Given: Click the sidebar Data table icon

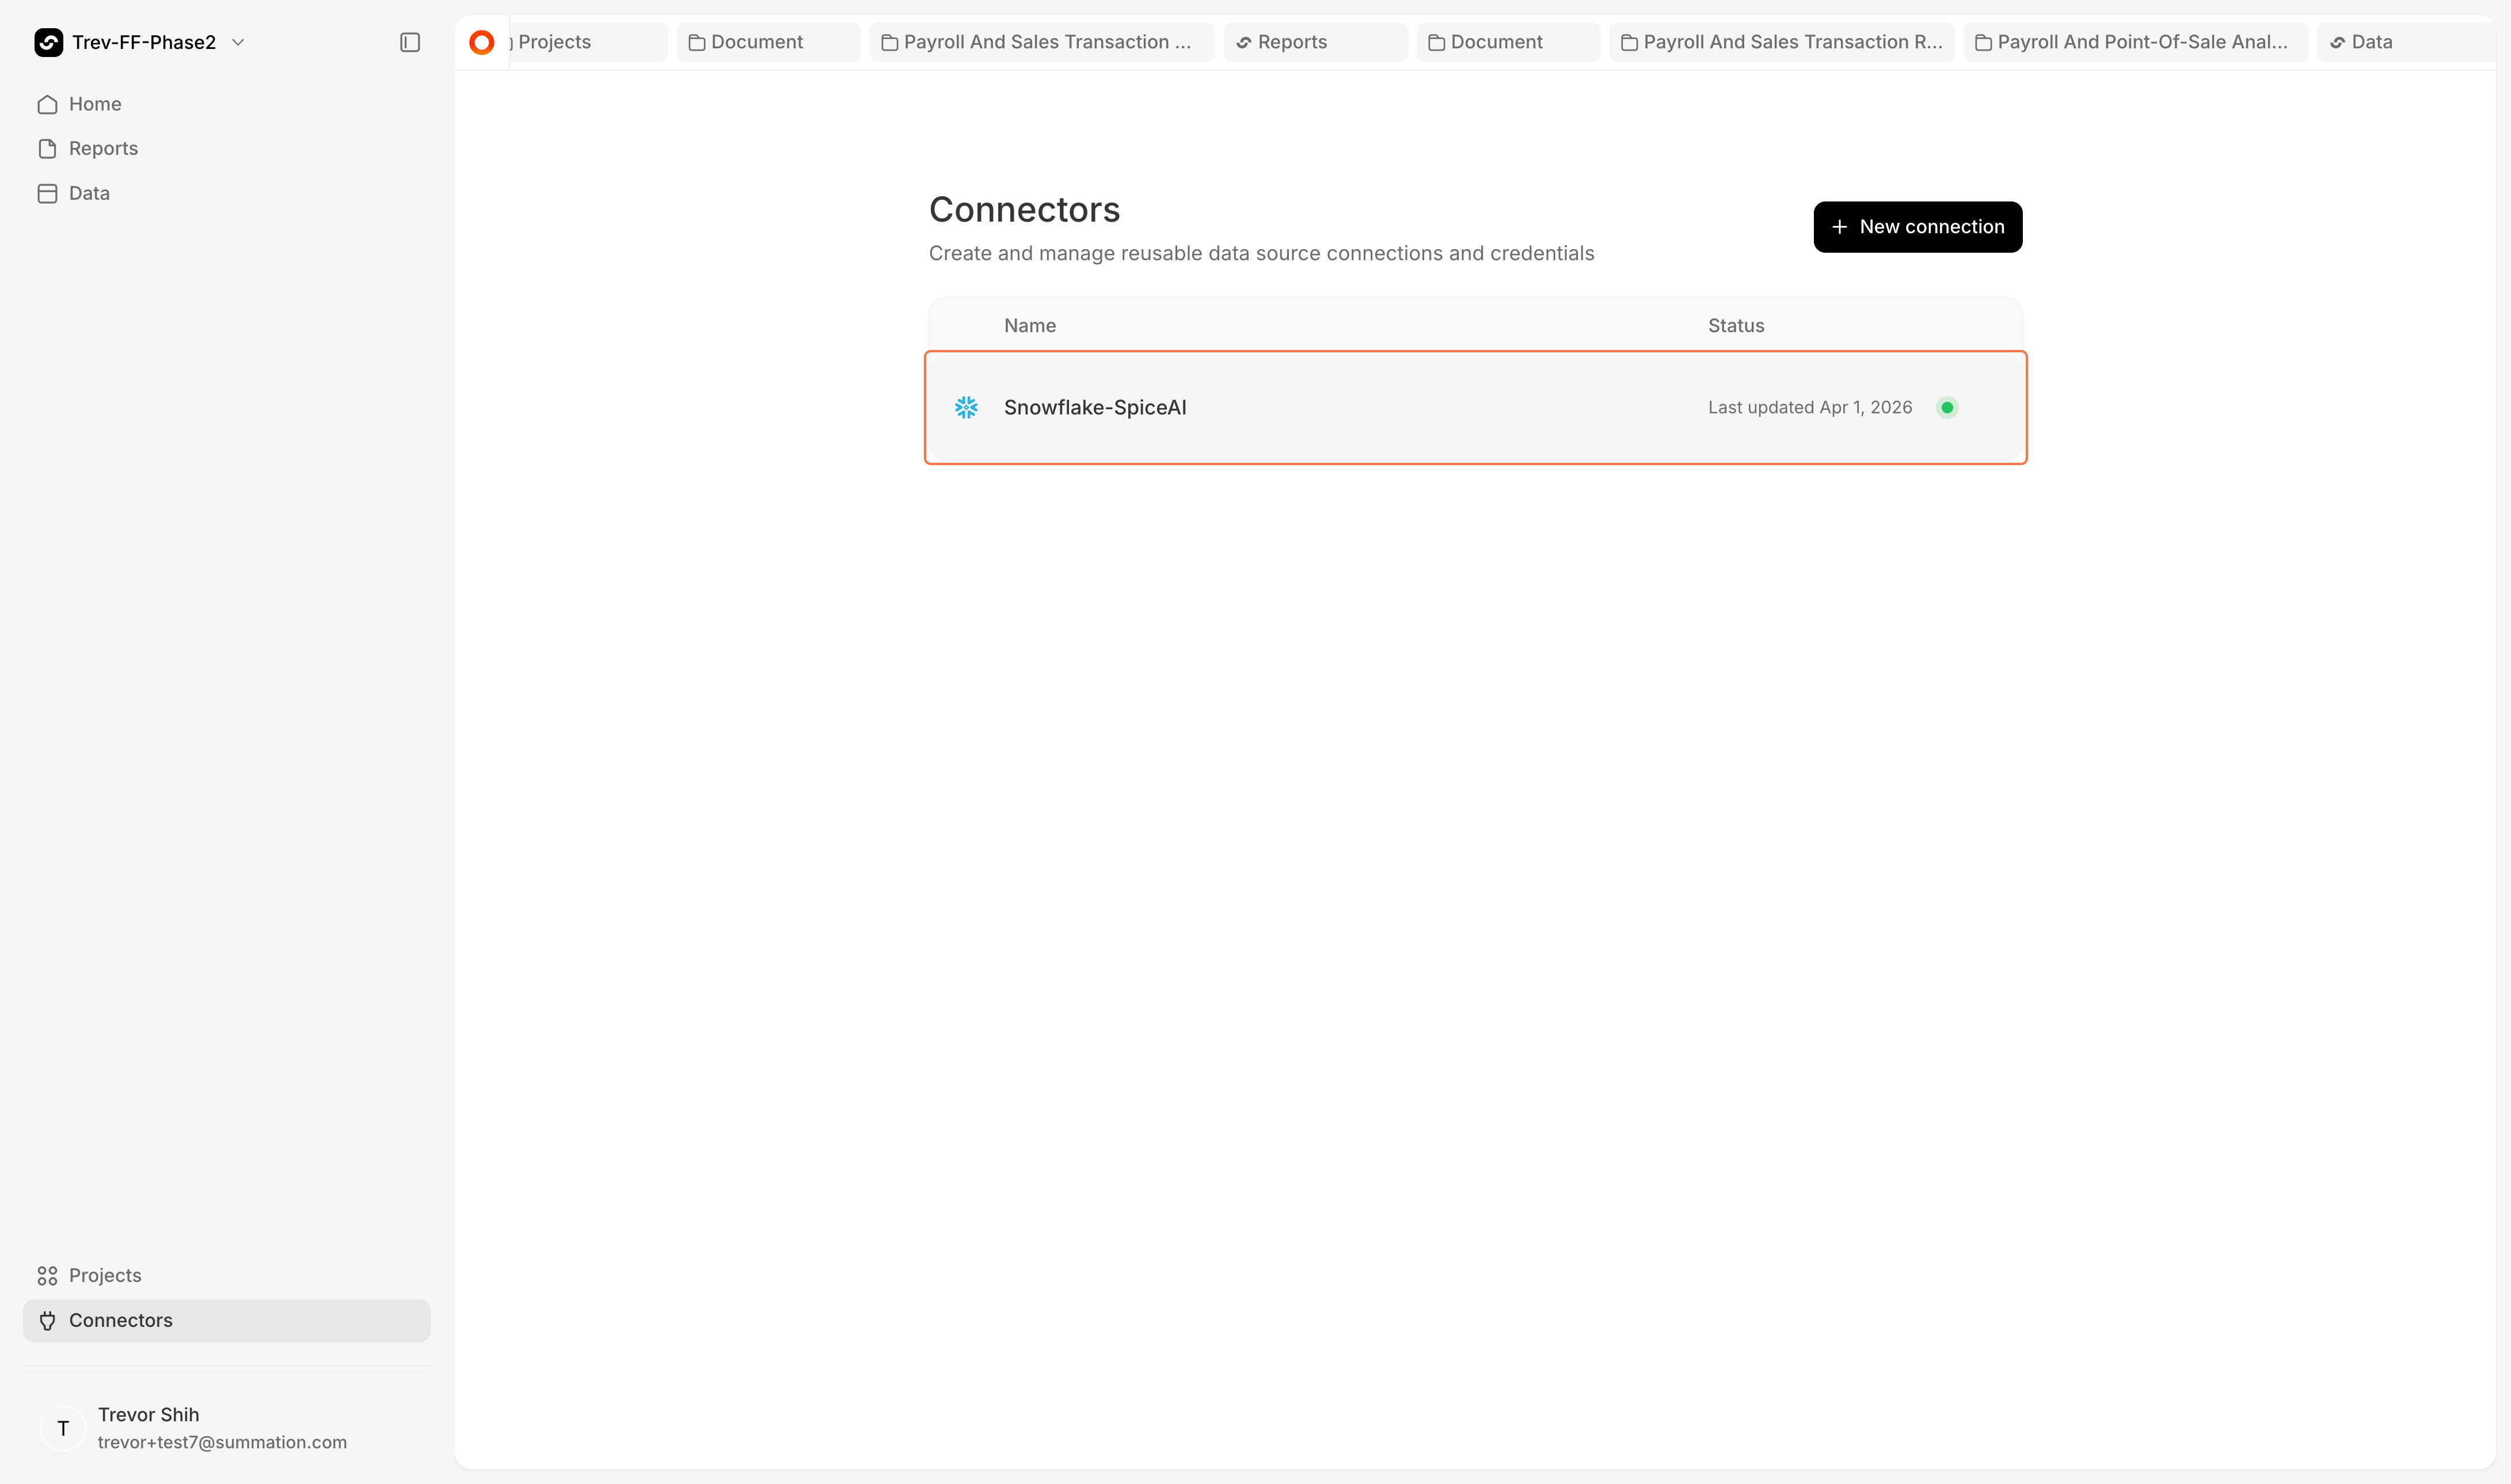Looking at the screenshot, I should pyautogui.click(x=47, y=193).
